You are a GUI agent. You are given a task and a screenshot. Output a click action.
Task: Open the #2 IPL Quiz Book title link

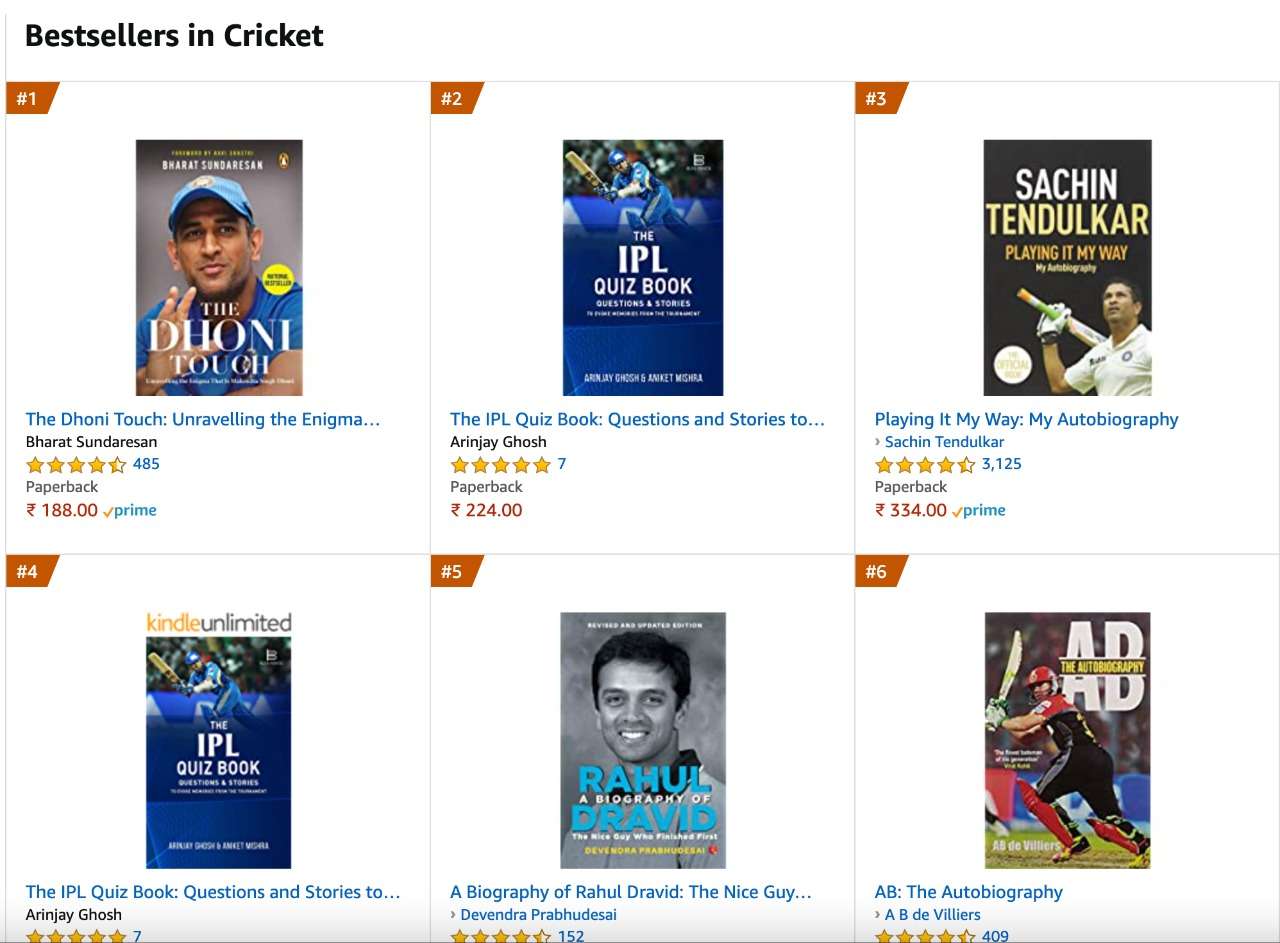point(637,419)
